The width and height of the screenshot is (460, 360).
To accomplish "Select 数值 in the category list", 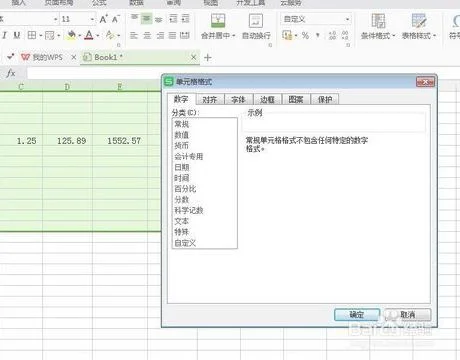I will [x=182, y=135].
